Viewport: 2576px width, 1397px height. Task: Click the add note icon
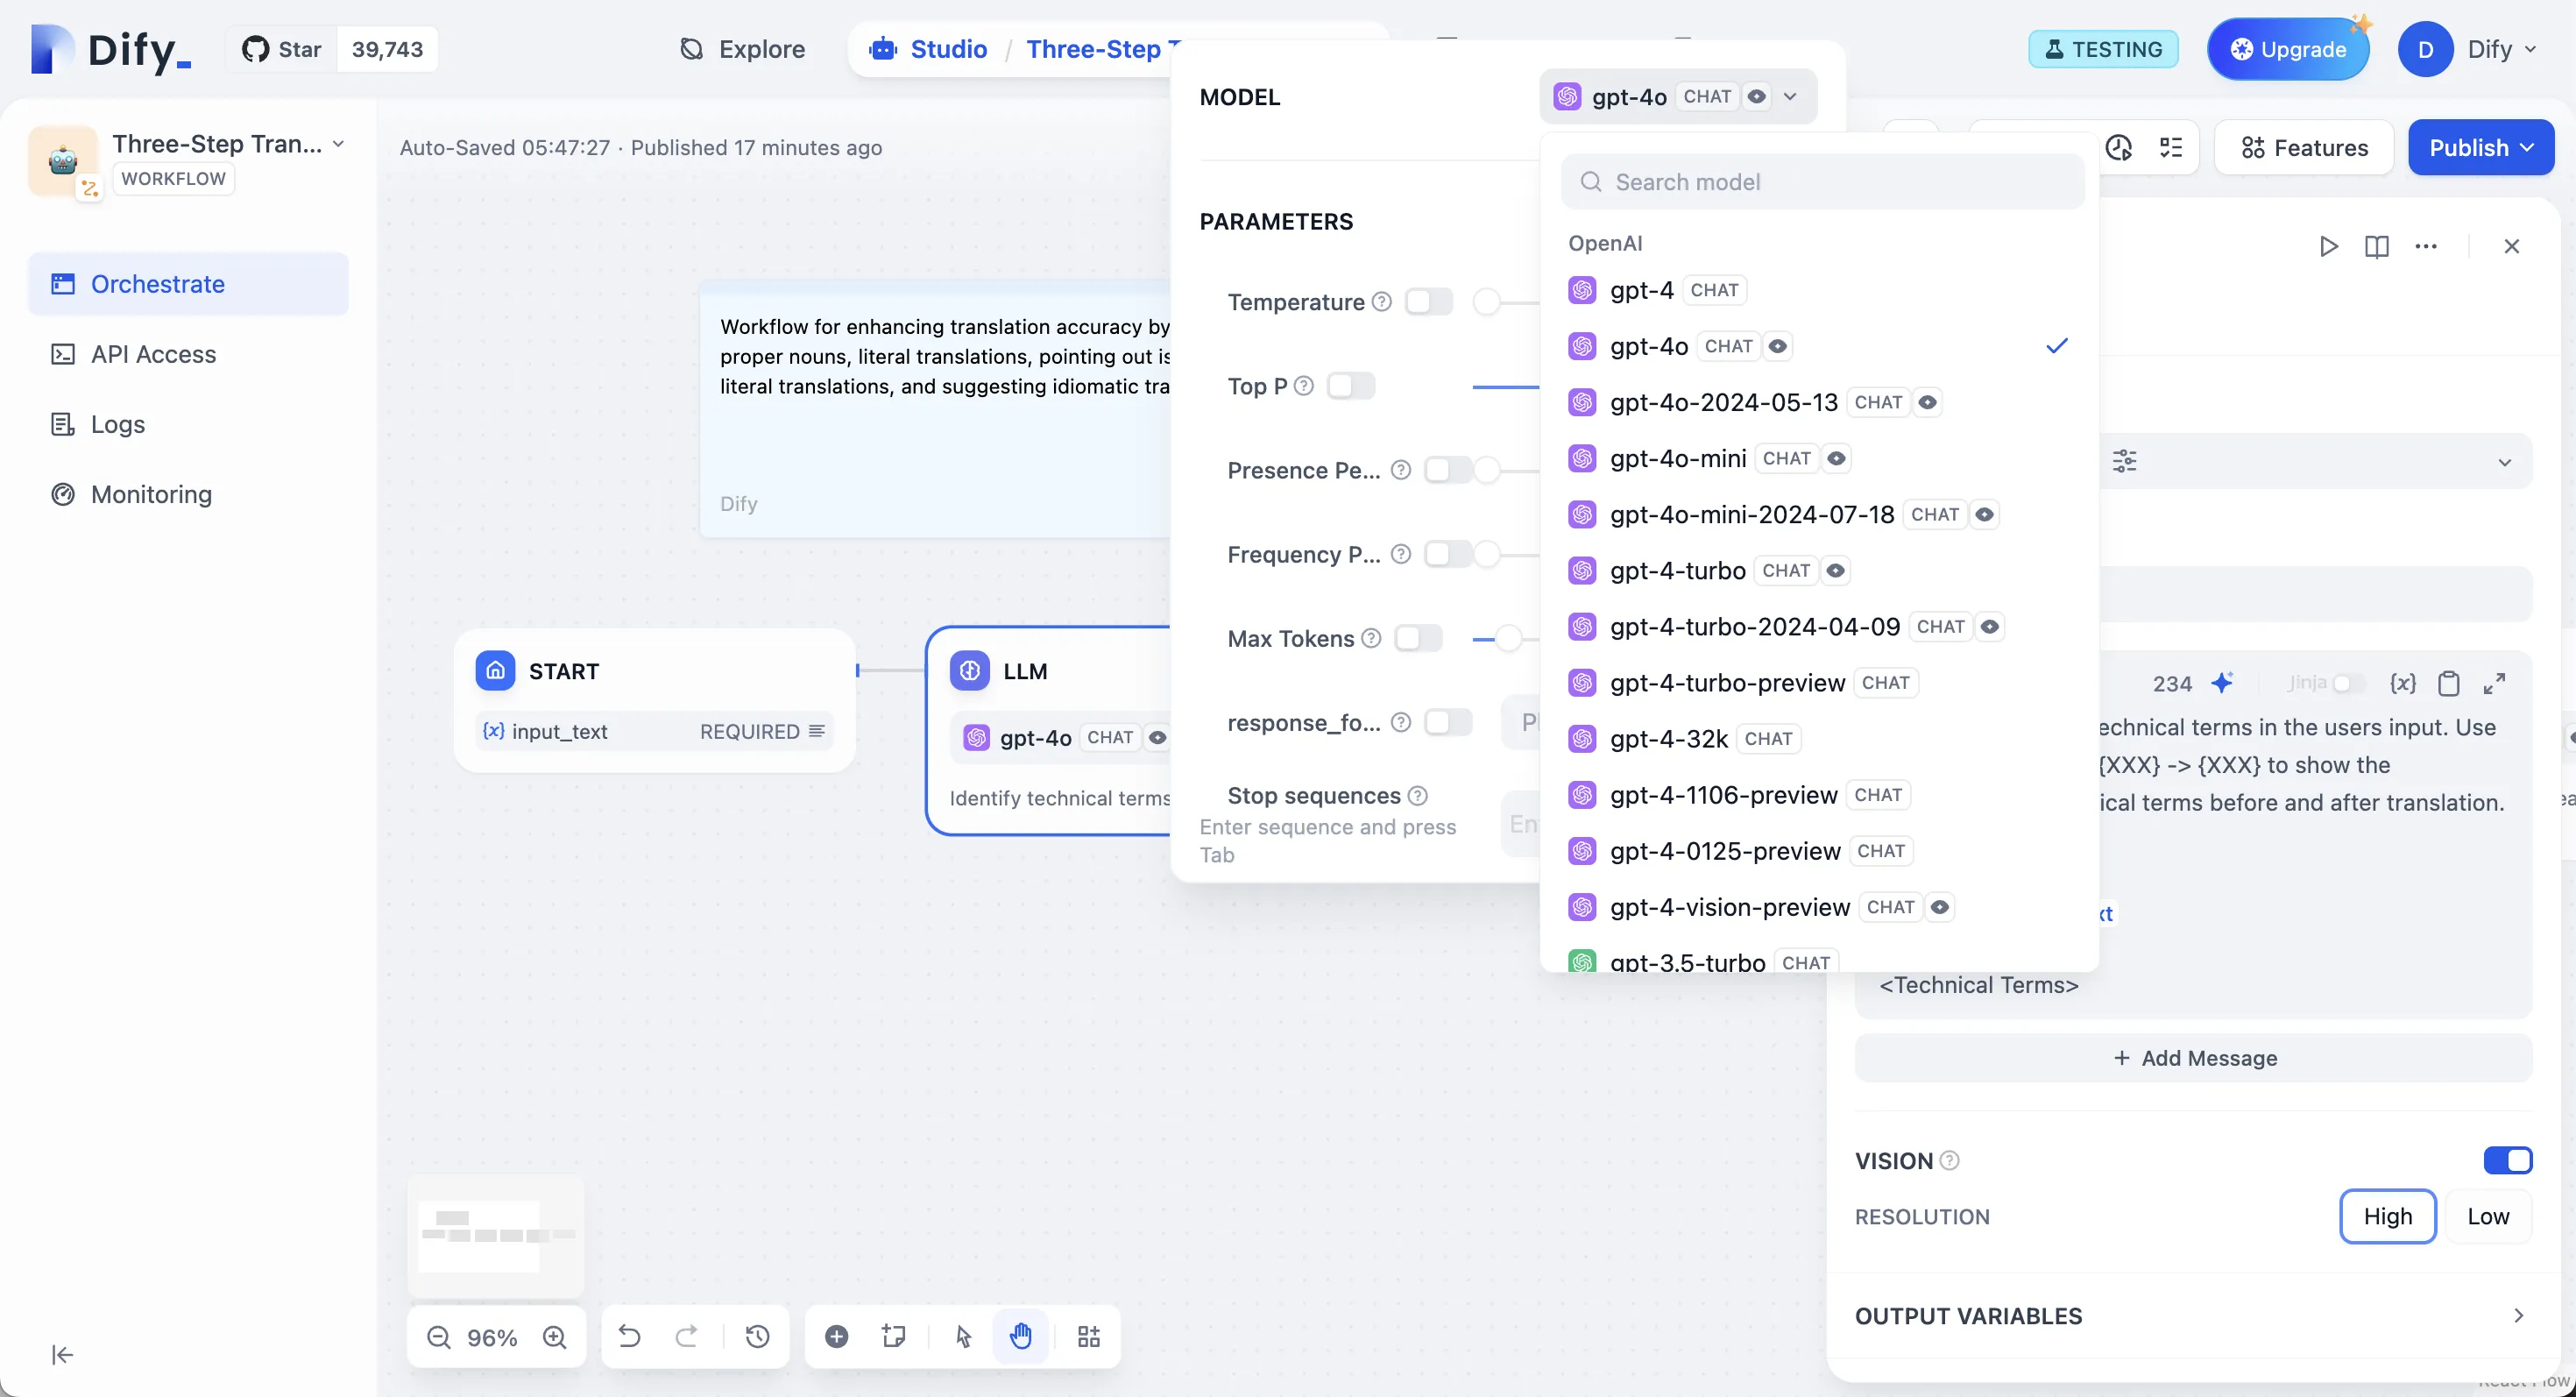pos(893,1336)
